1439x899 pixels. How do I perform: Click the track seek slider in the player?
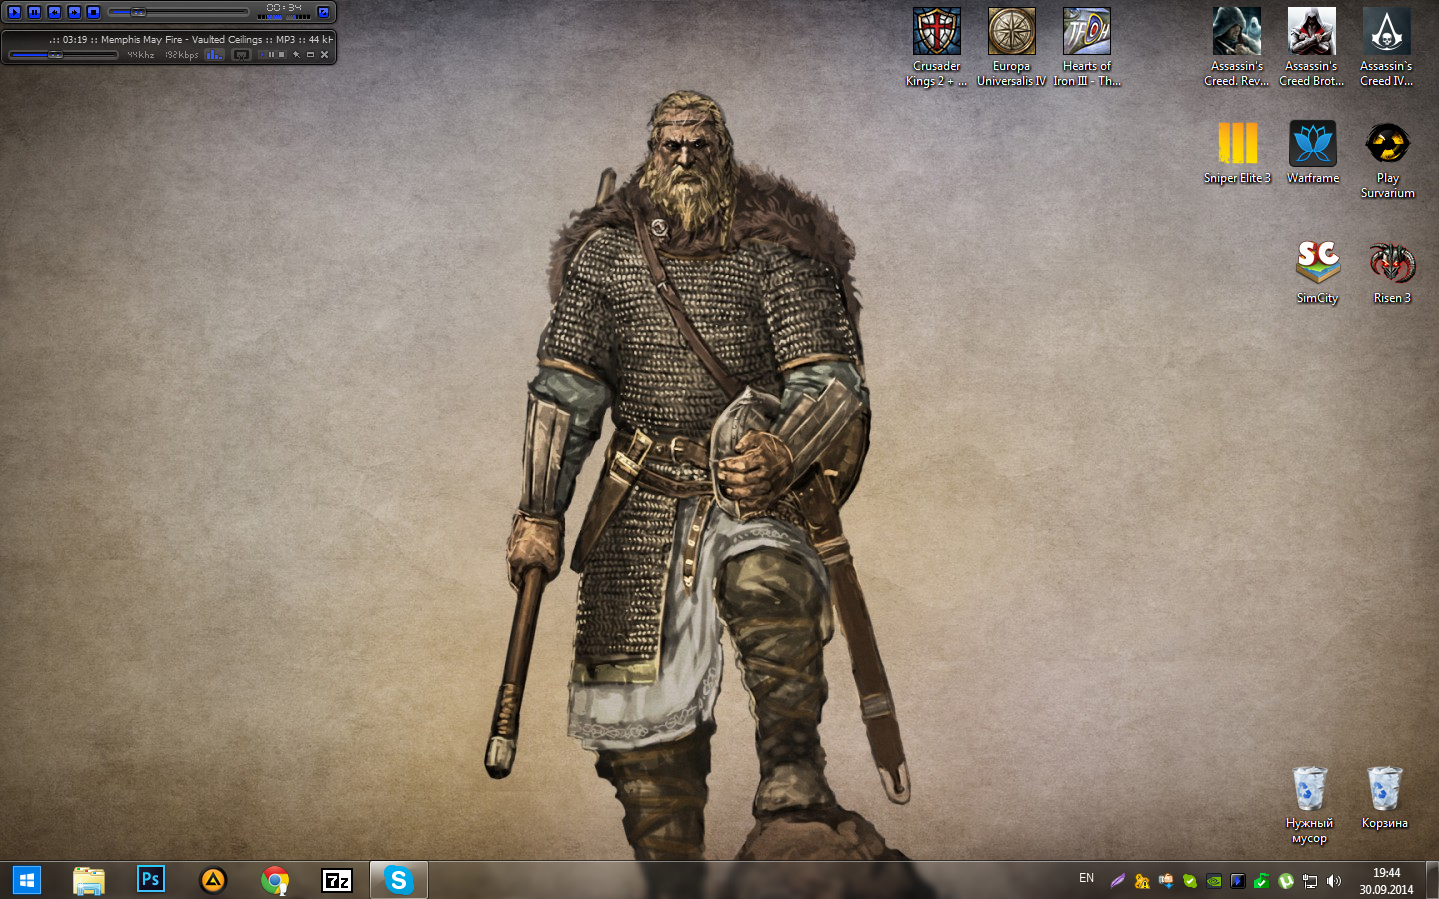pyautogui.click(x=178, y=12)
